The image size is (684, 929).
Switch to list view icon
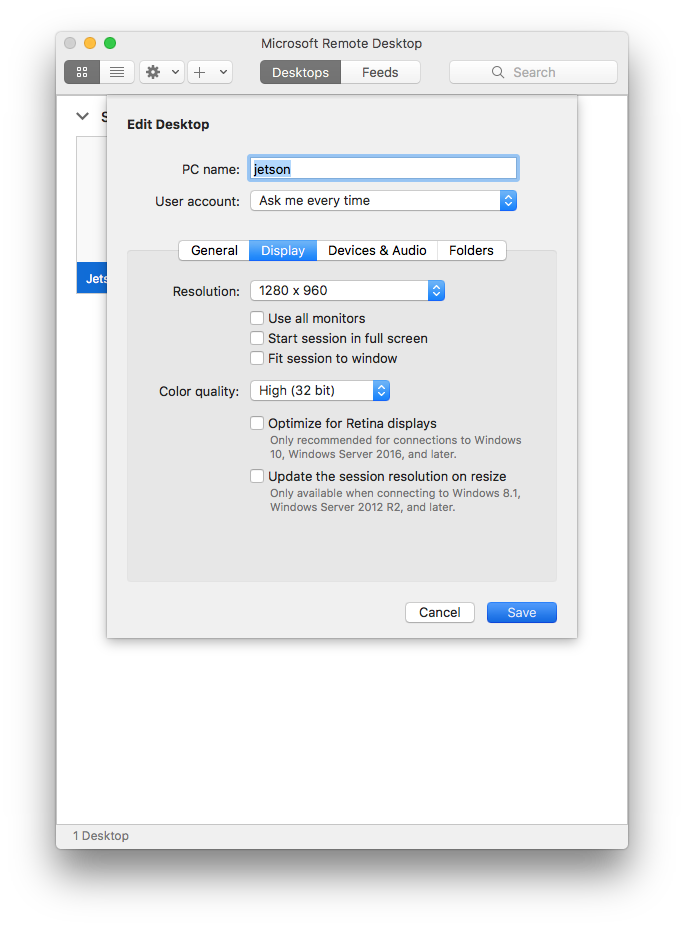coord(117,72)
